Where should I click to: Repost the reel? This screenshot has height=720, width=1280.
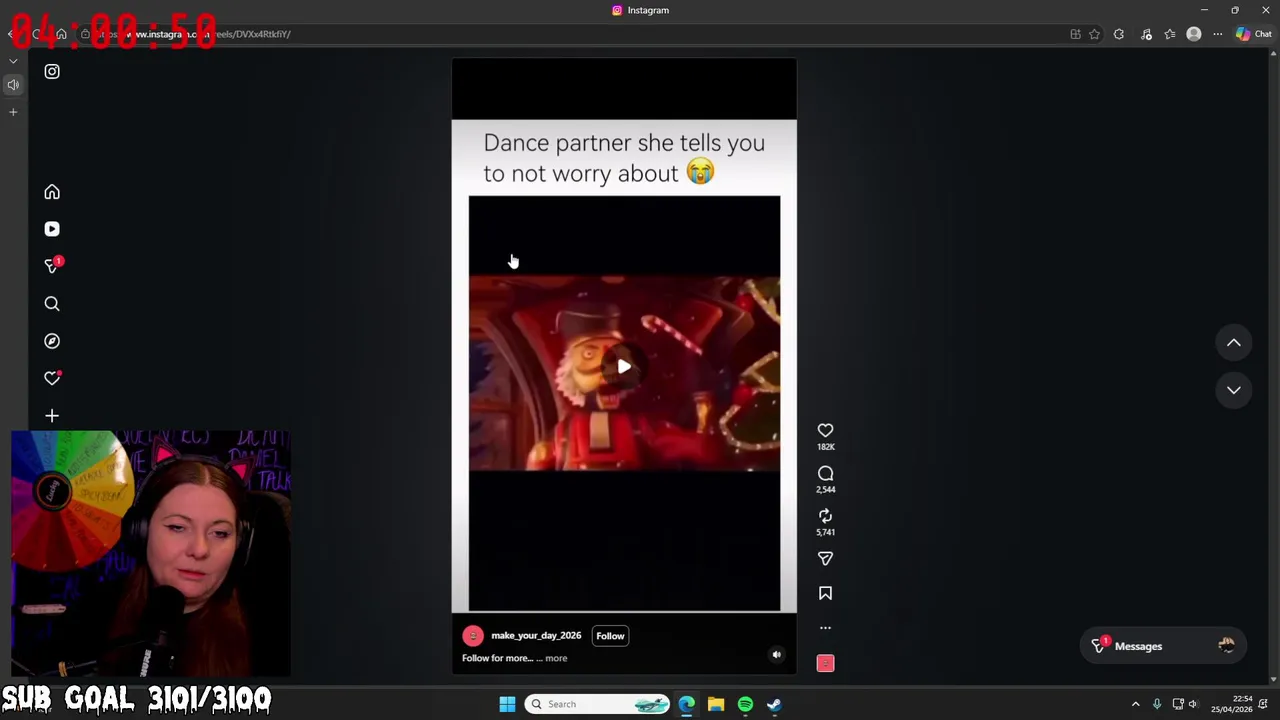click(x=825, y=516)
